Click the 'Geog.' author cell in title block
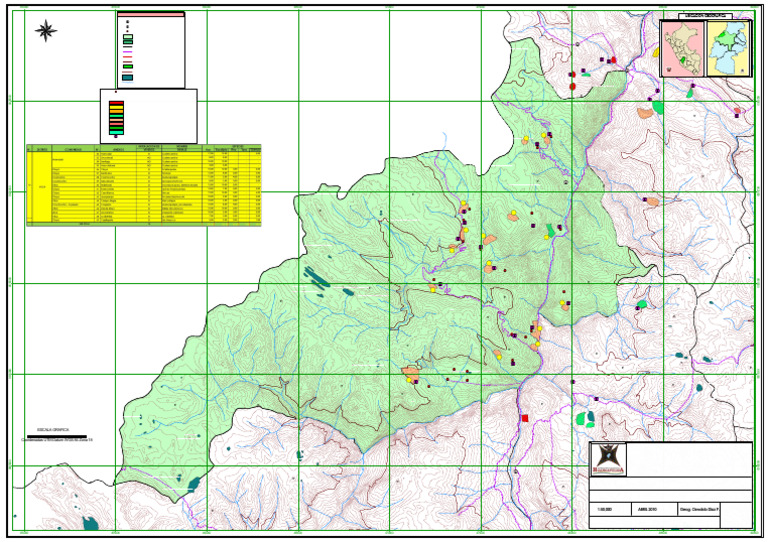 699,509
